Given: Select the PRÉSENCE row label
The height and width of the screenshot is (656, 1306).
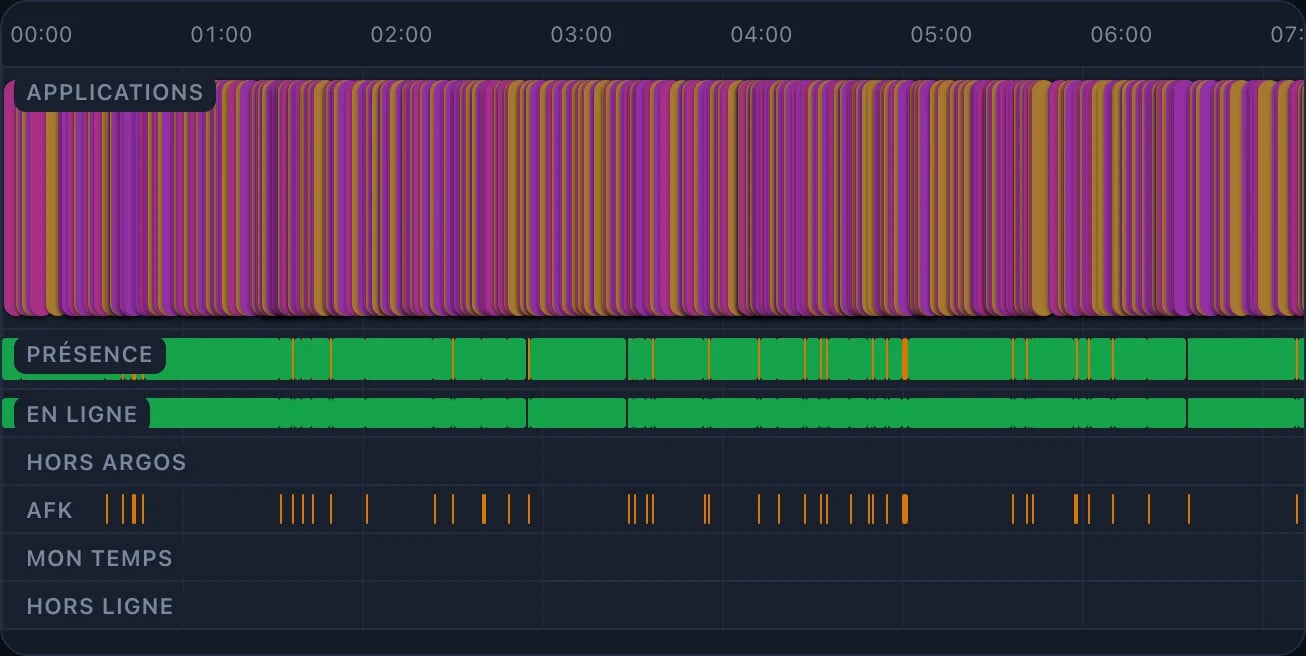Looking at the screenshot, I should click(90, 355).
